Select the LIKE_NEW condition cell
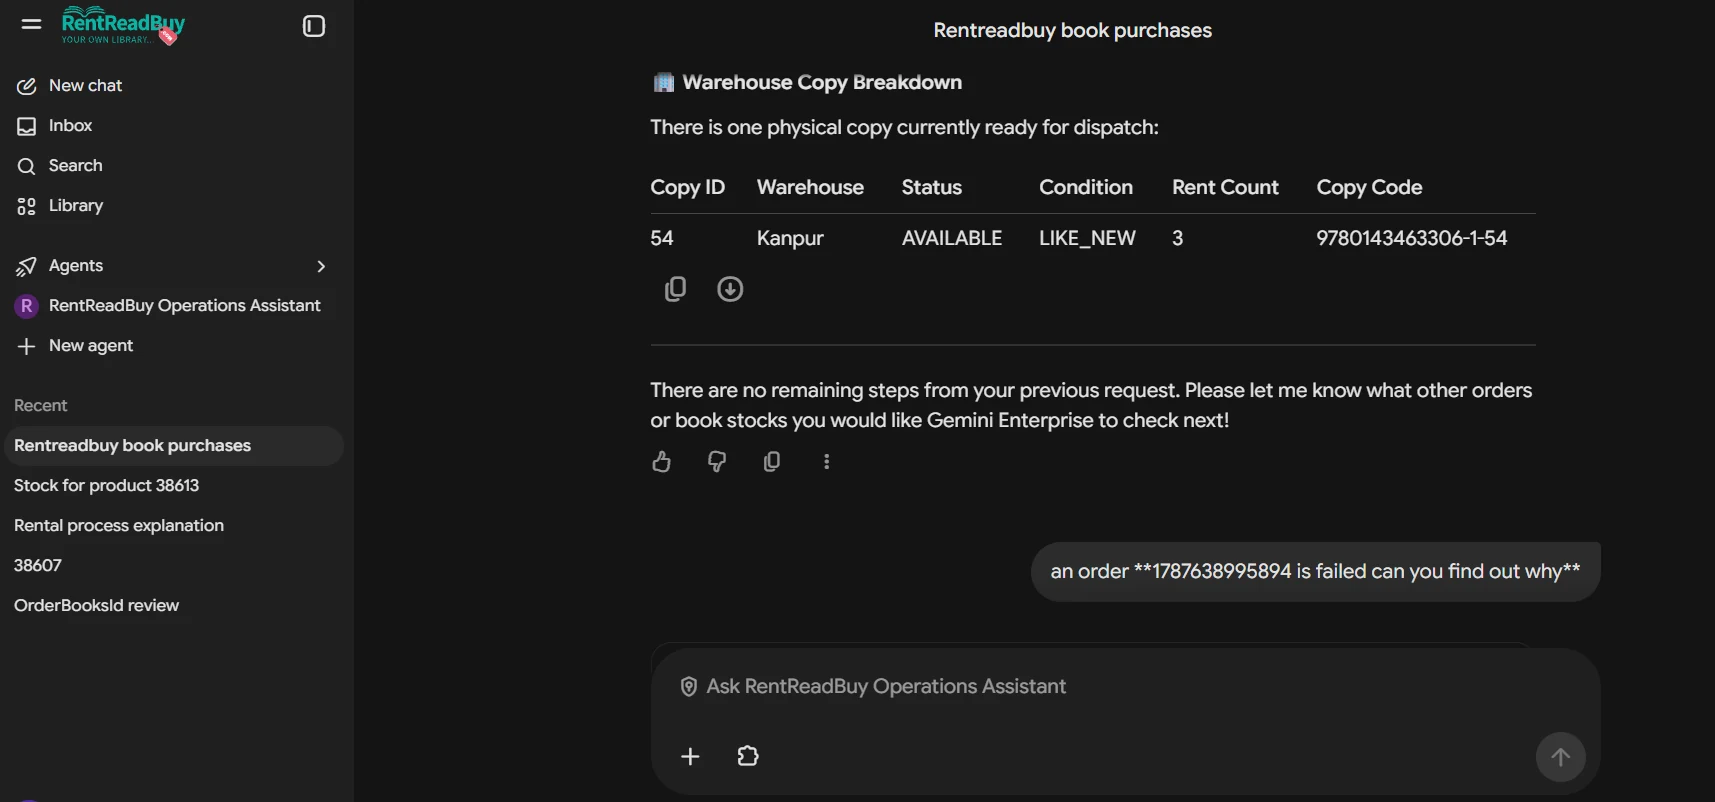The height and width of the screenshot is (802, 1715). pos(1087,239)
